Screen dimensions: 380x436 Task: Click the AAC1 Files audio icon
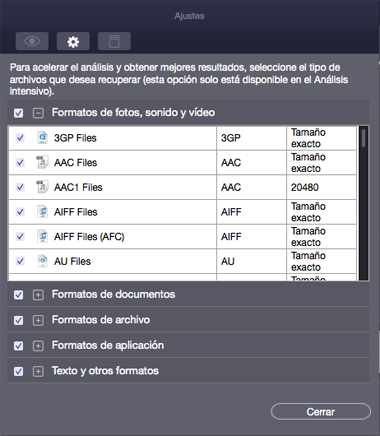pos(42,187)
